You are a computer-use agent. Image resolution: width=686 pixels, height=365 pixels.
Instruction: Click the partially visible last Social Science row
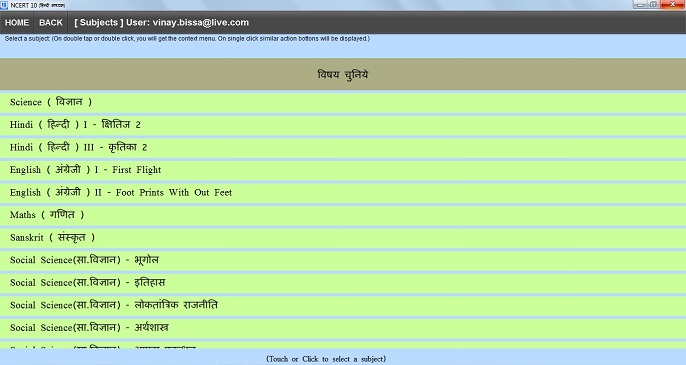tap(343, 345)
